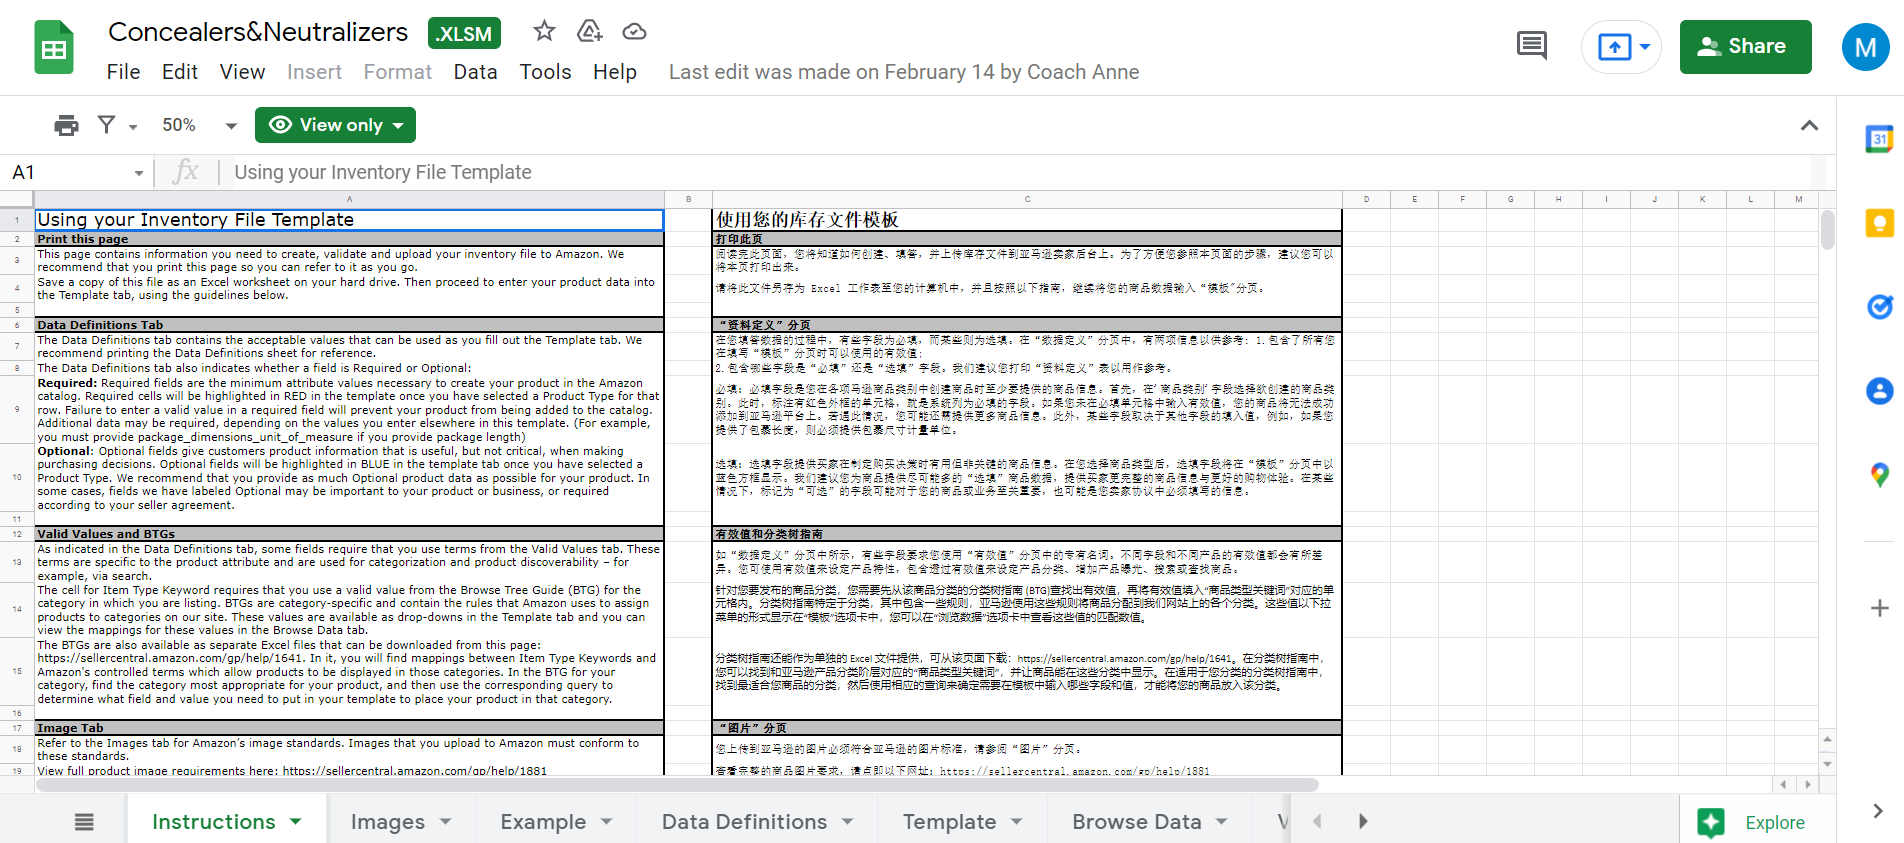
Task: Select the column C header
Action: coord(1027,199)
